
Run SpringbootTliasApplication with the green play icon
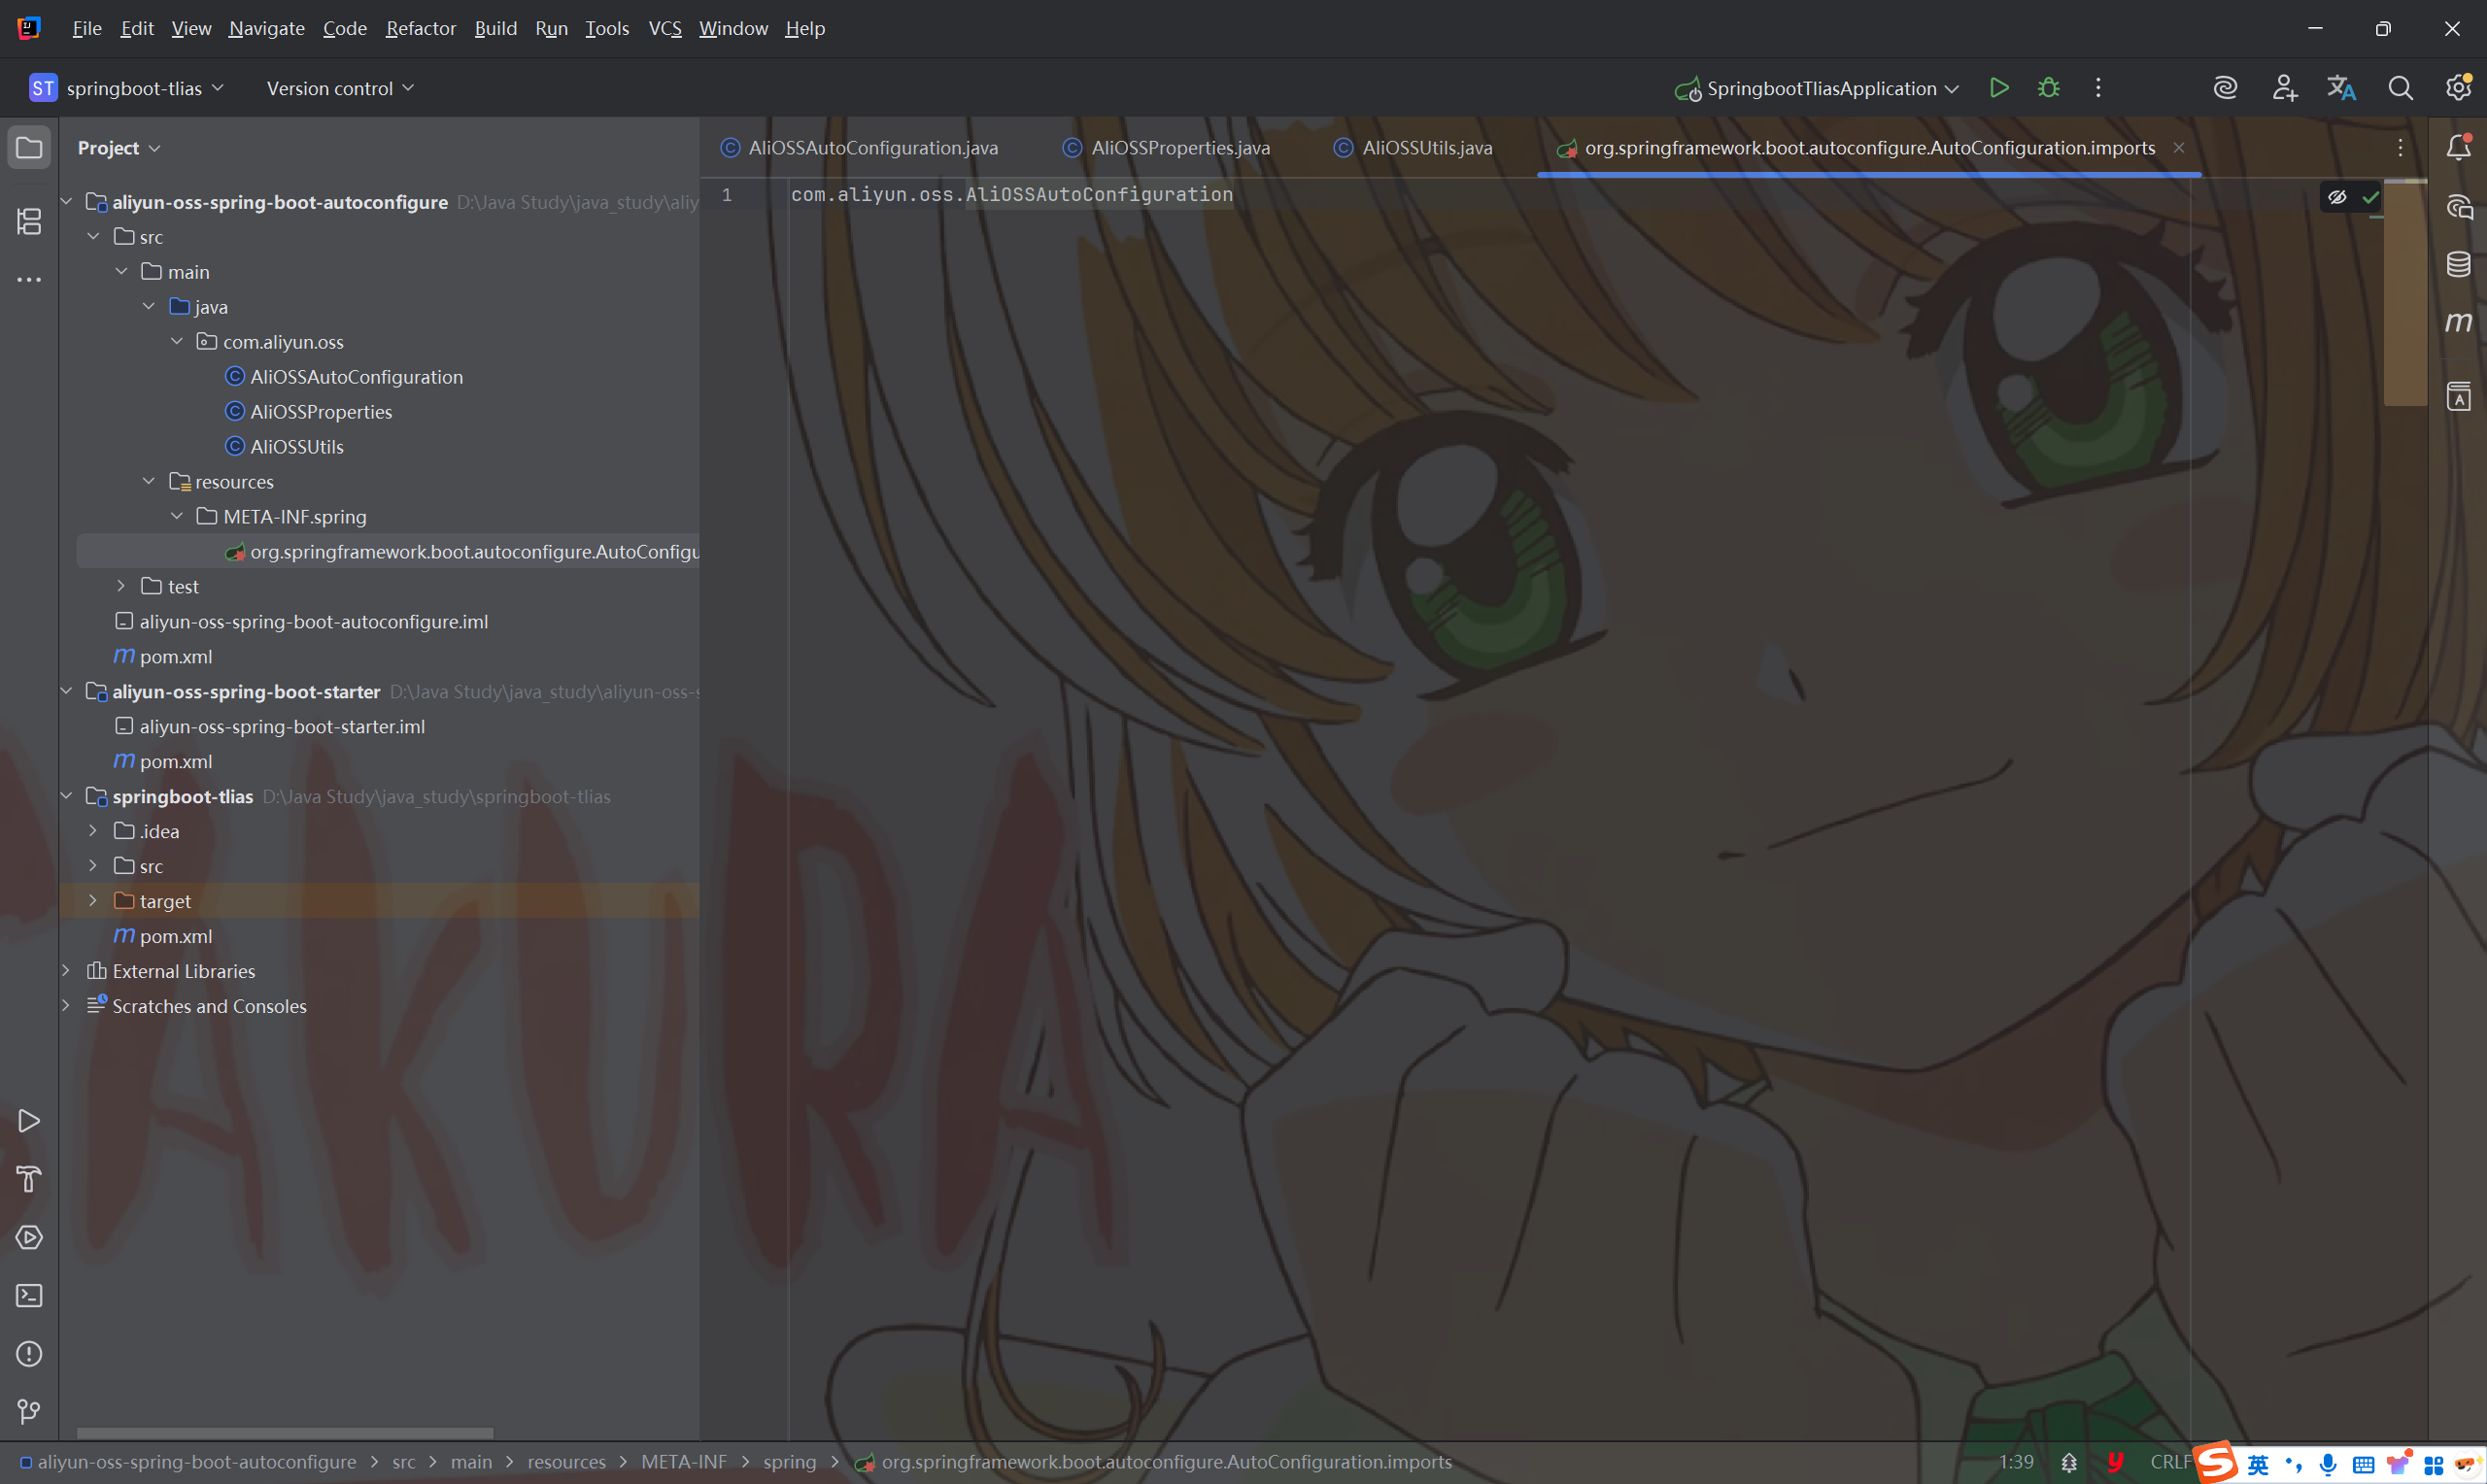(x=1998, y=88)
